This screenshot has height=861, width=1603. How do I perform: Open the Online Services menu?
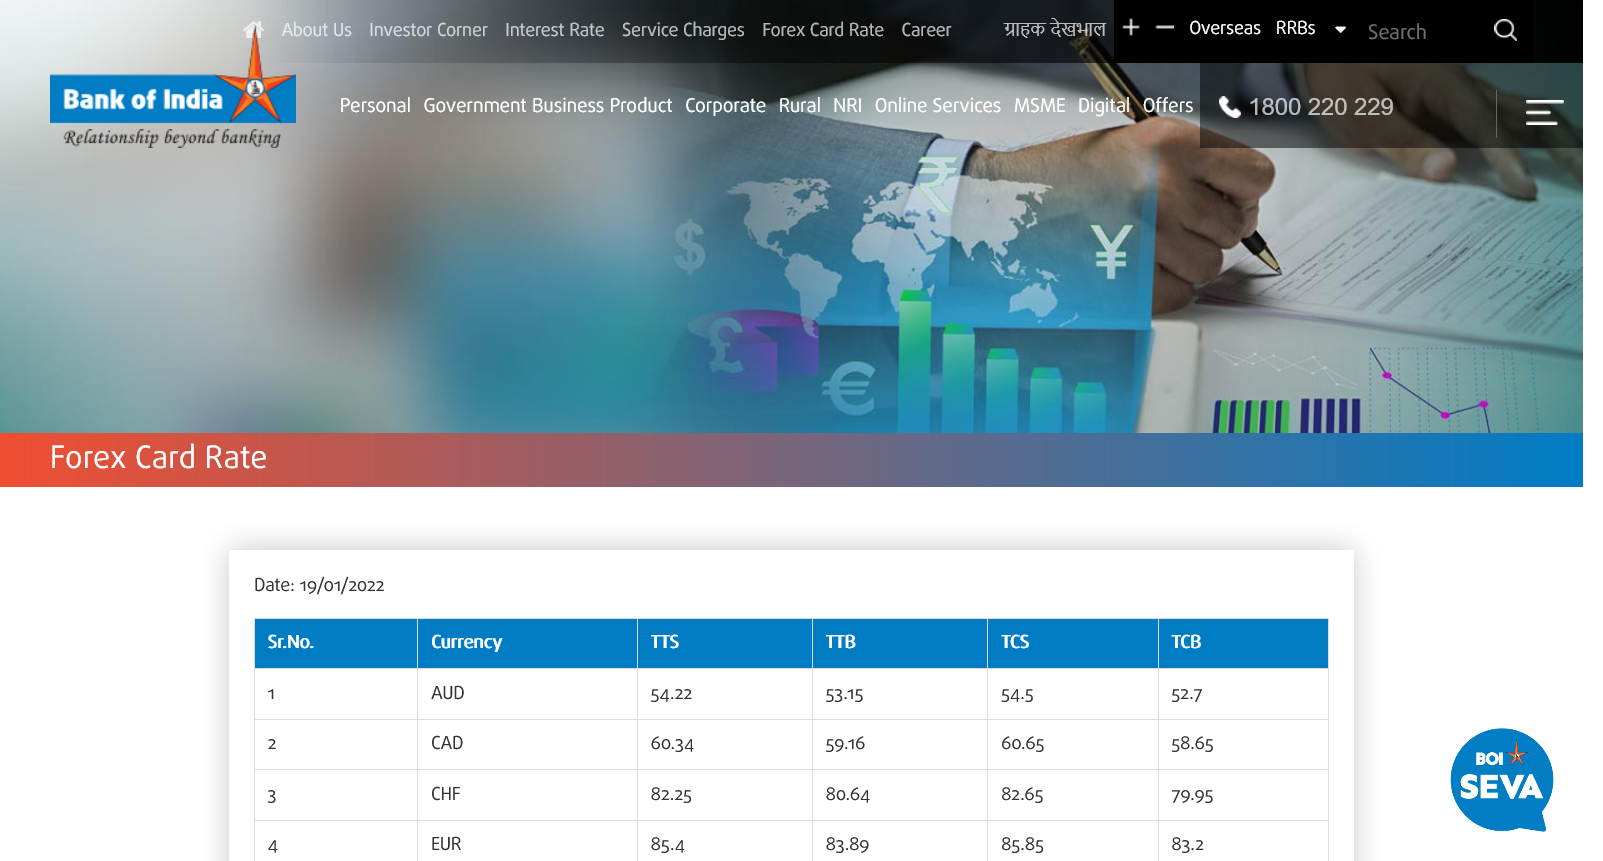(937, 106)
